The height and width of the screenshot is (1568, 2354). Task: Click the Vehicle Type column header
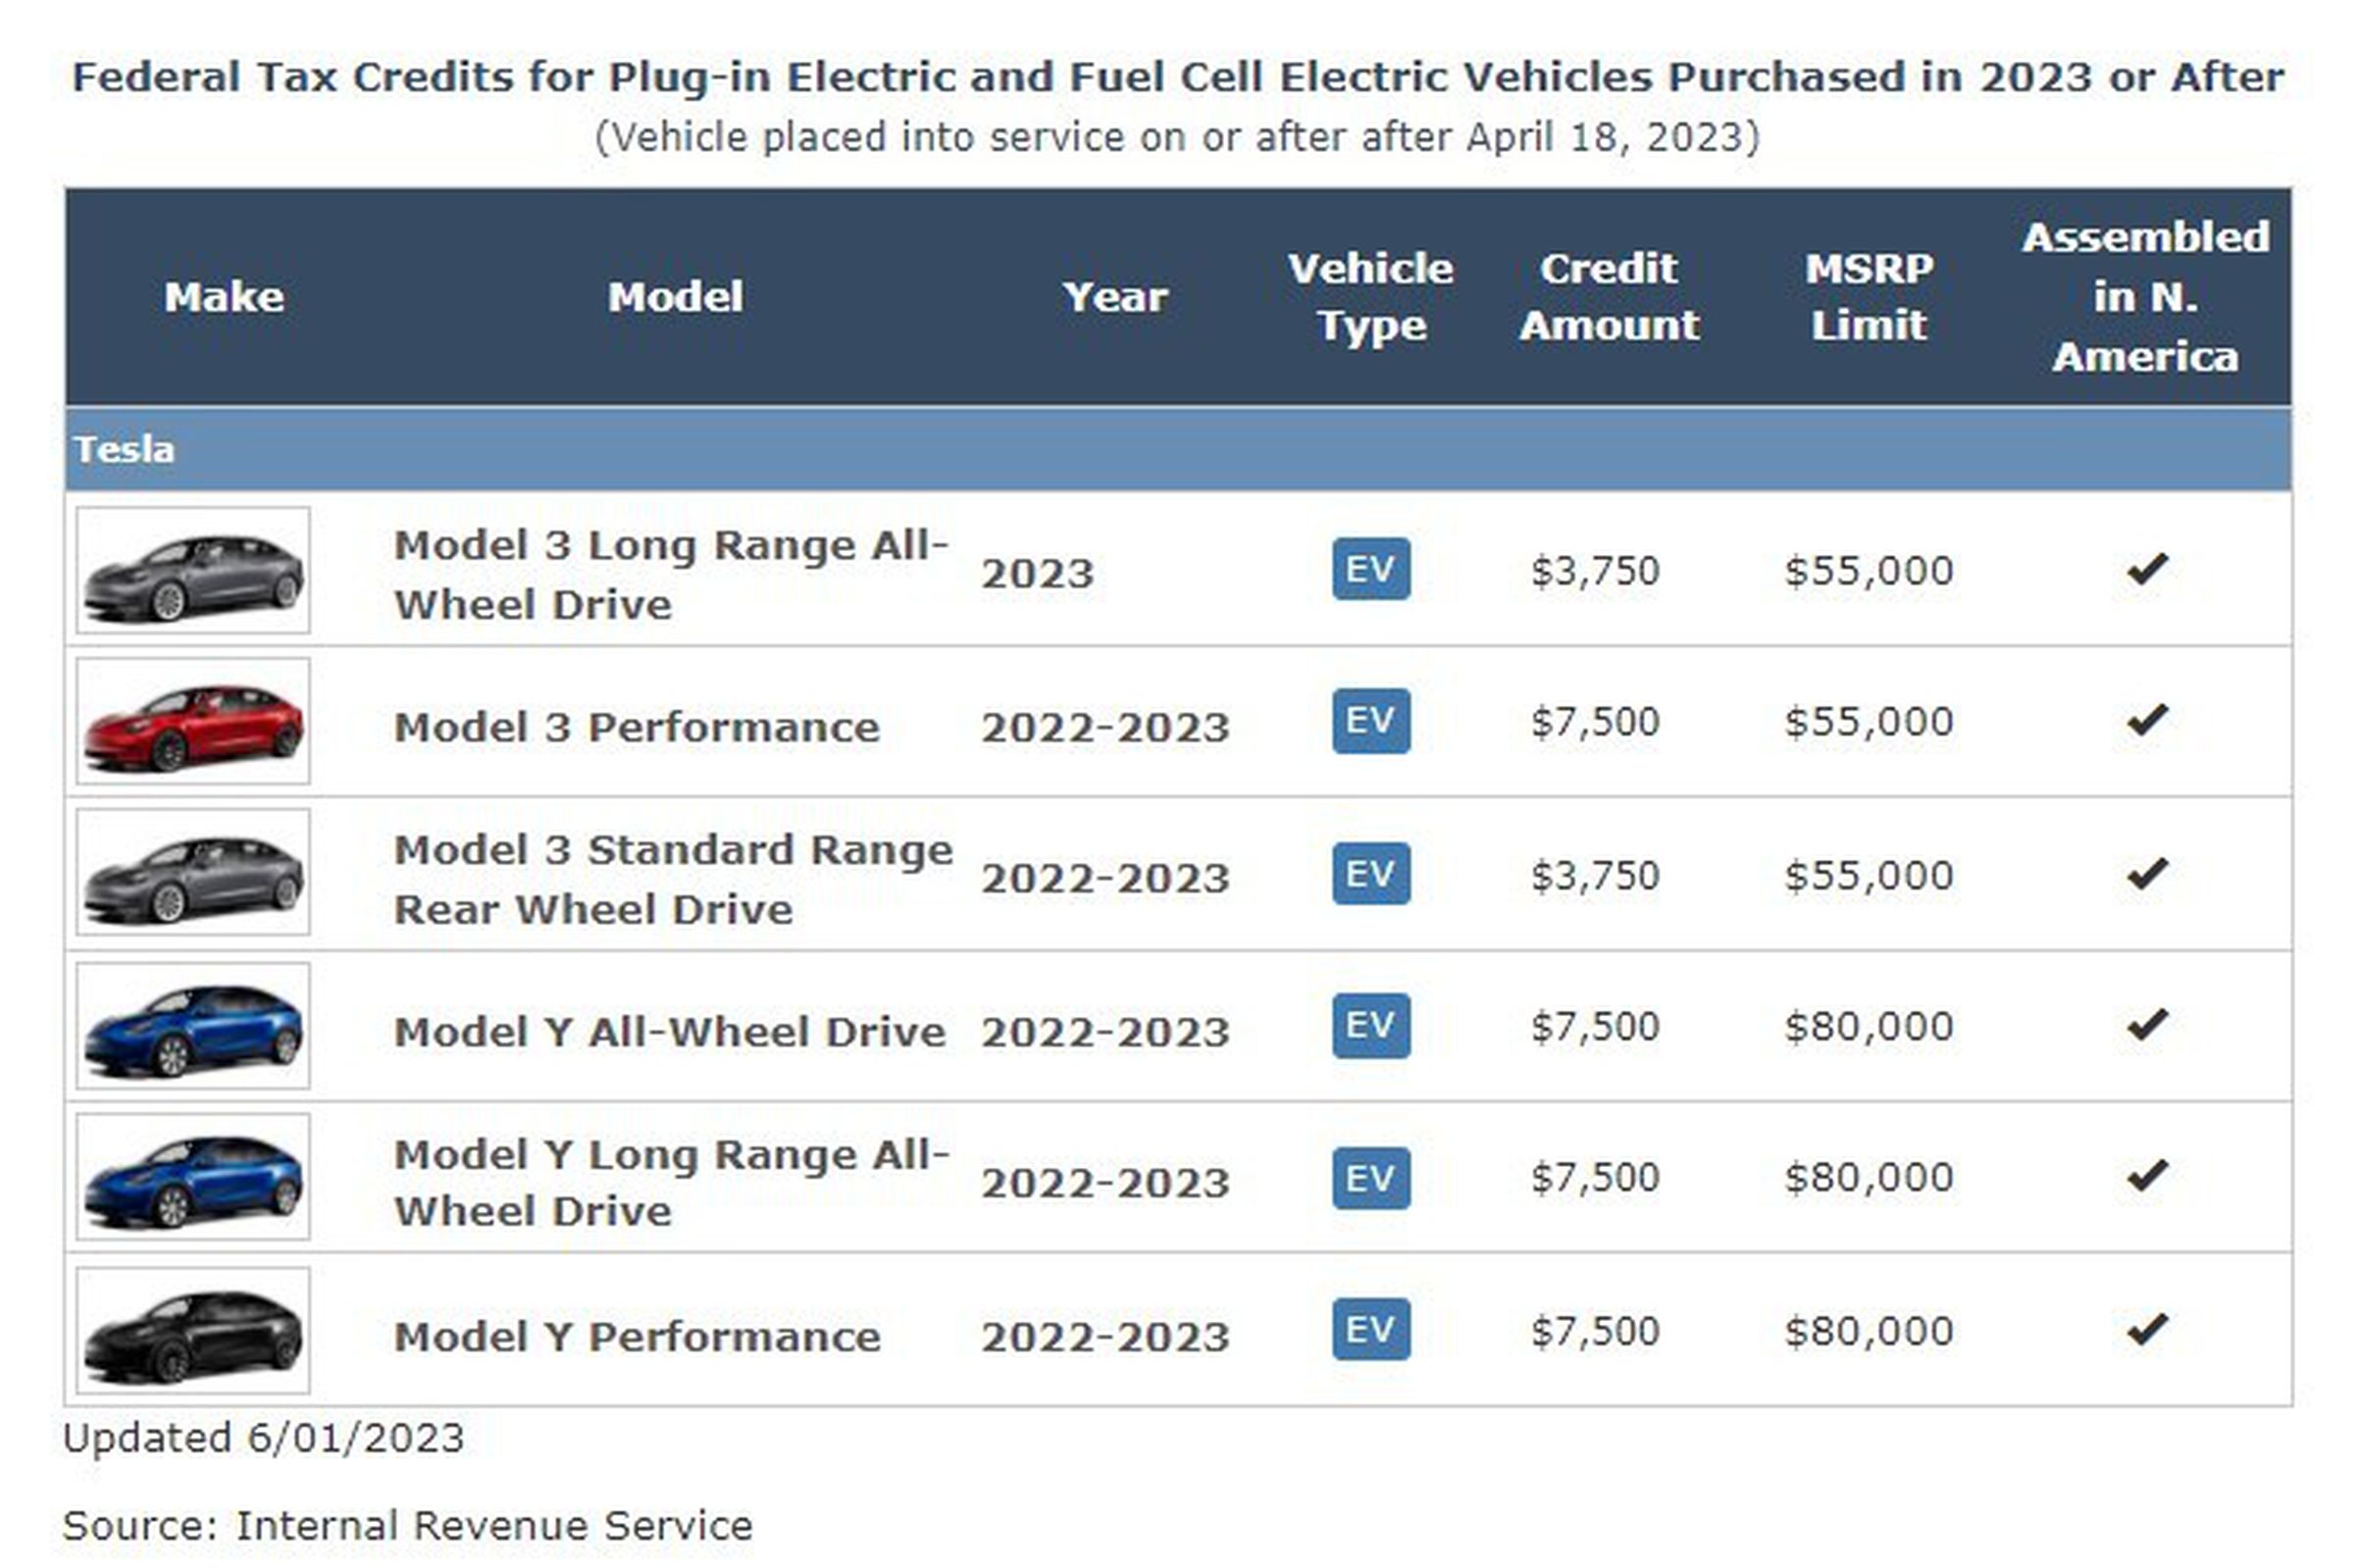coord(1370,297)
